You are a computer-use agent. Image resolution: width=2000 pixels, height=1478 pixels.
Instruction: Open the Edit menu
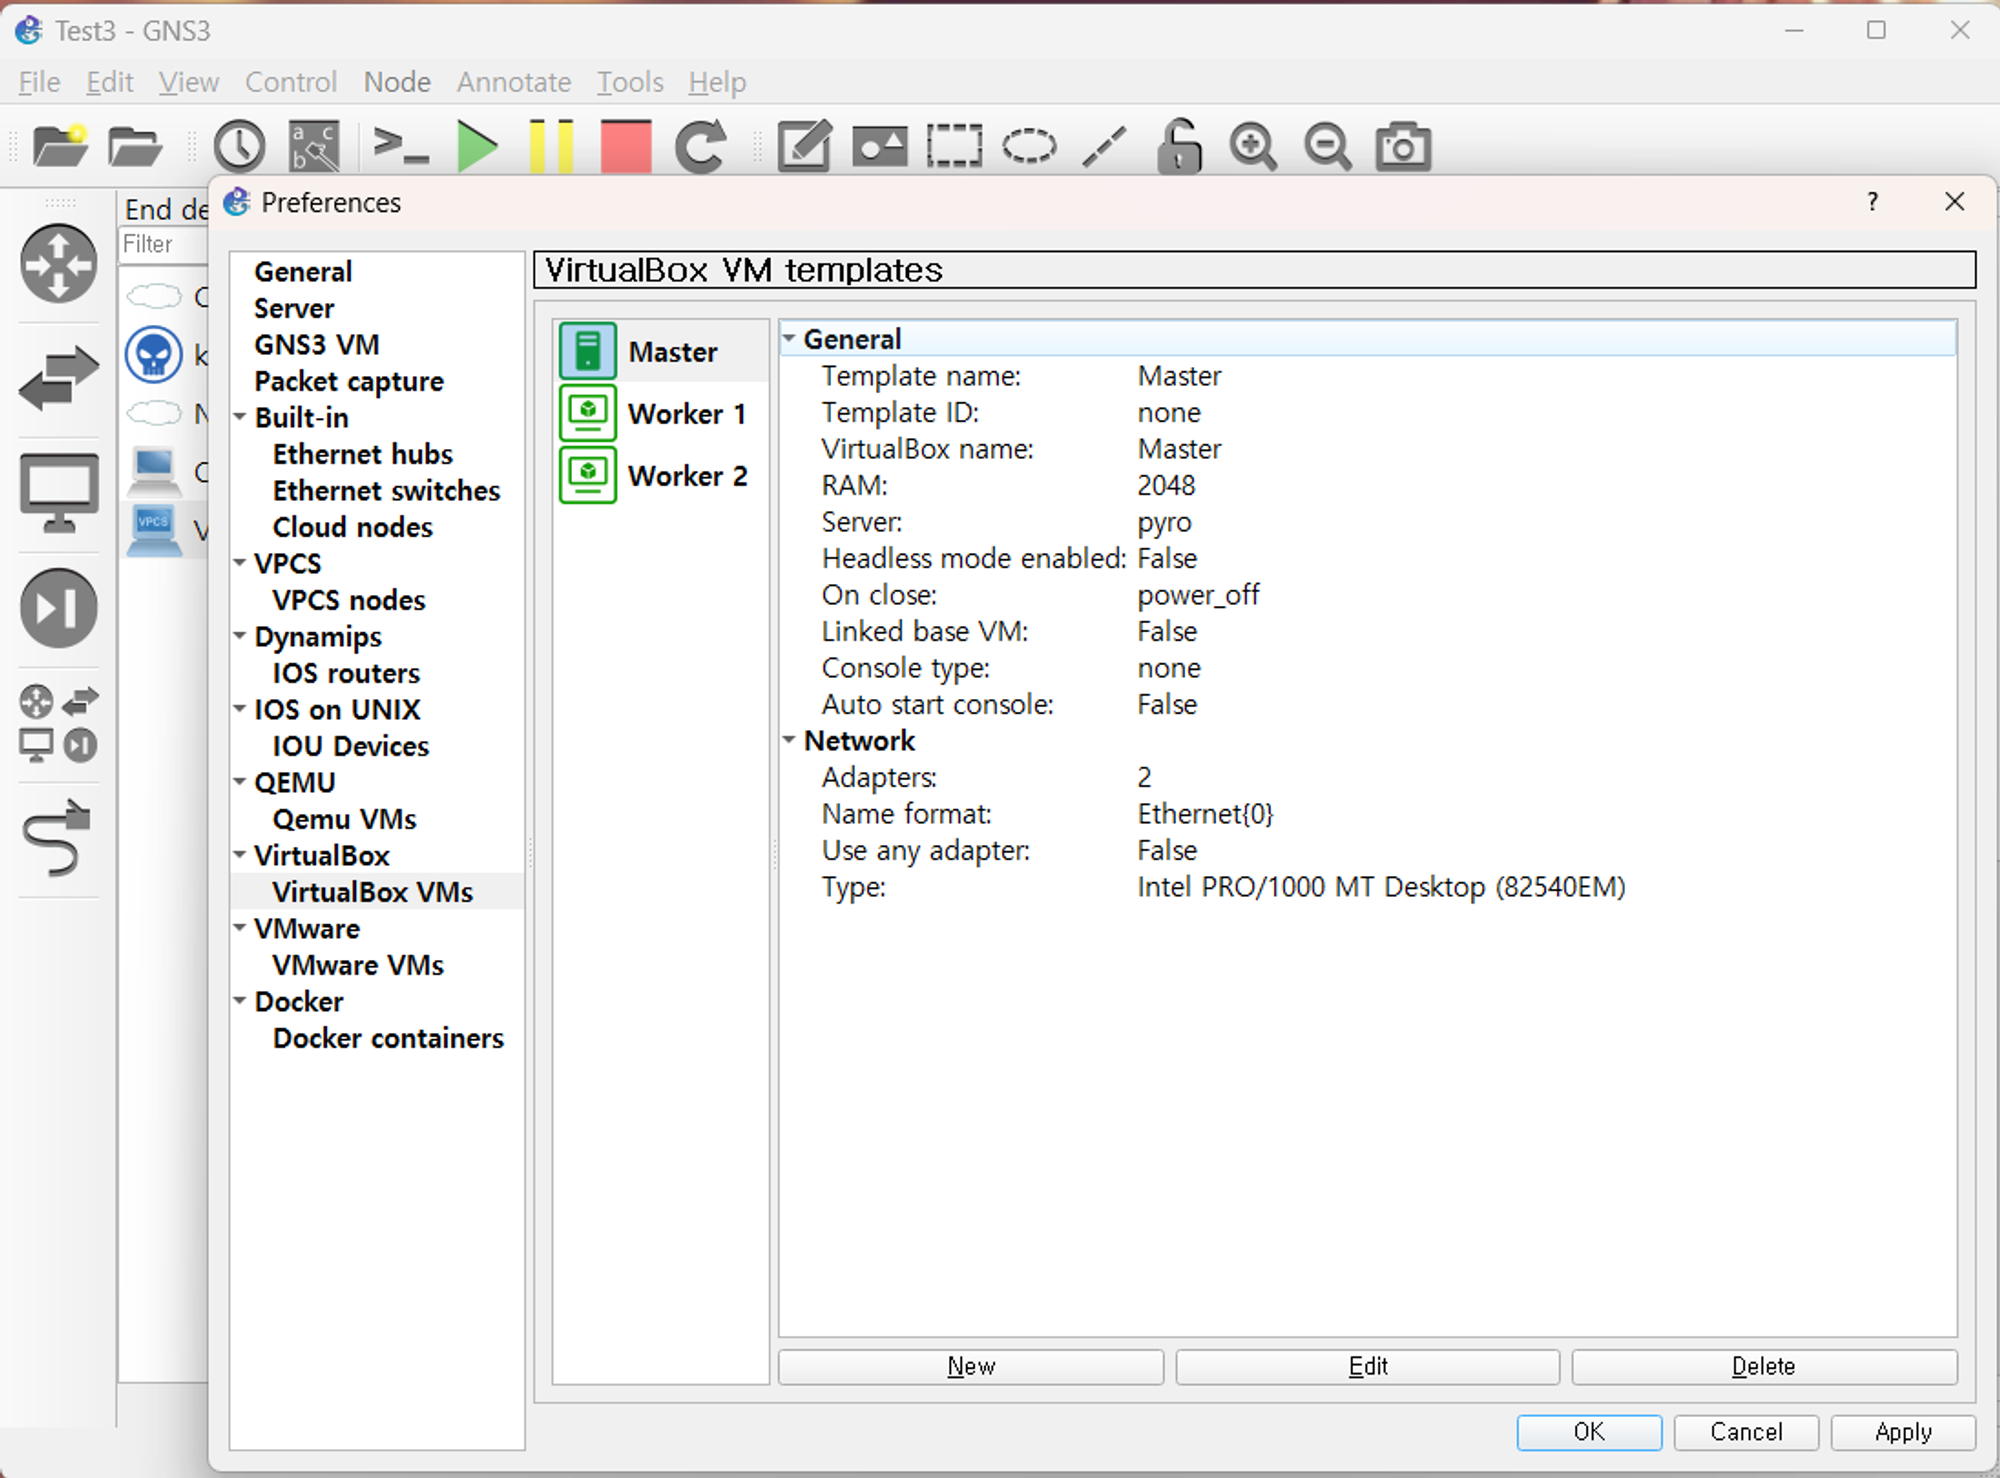pyautogui.click(x=110, y=82)
